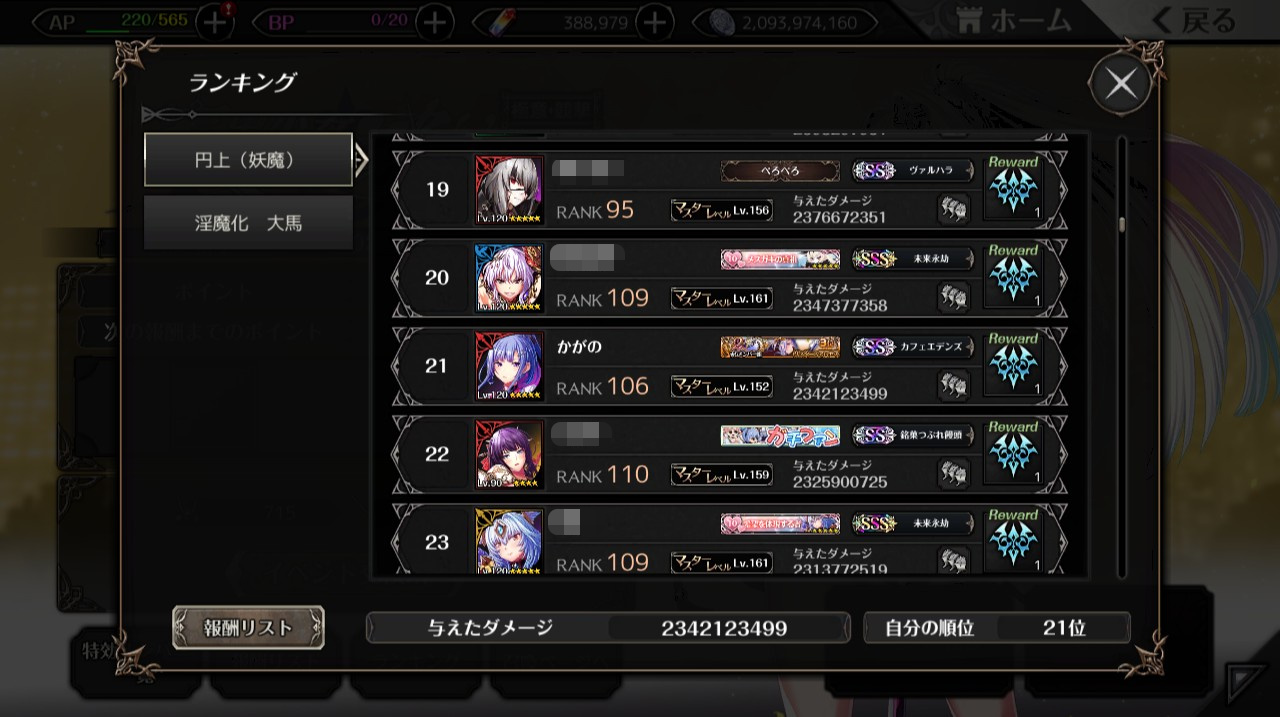The height and width of the screenshot is (717, 1280).
Task: Open the ヴァルハラ guild badge
Action: click(913, 171)
